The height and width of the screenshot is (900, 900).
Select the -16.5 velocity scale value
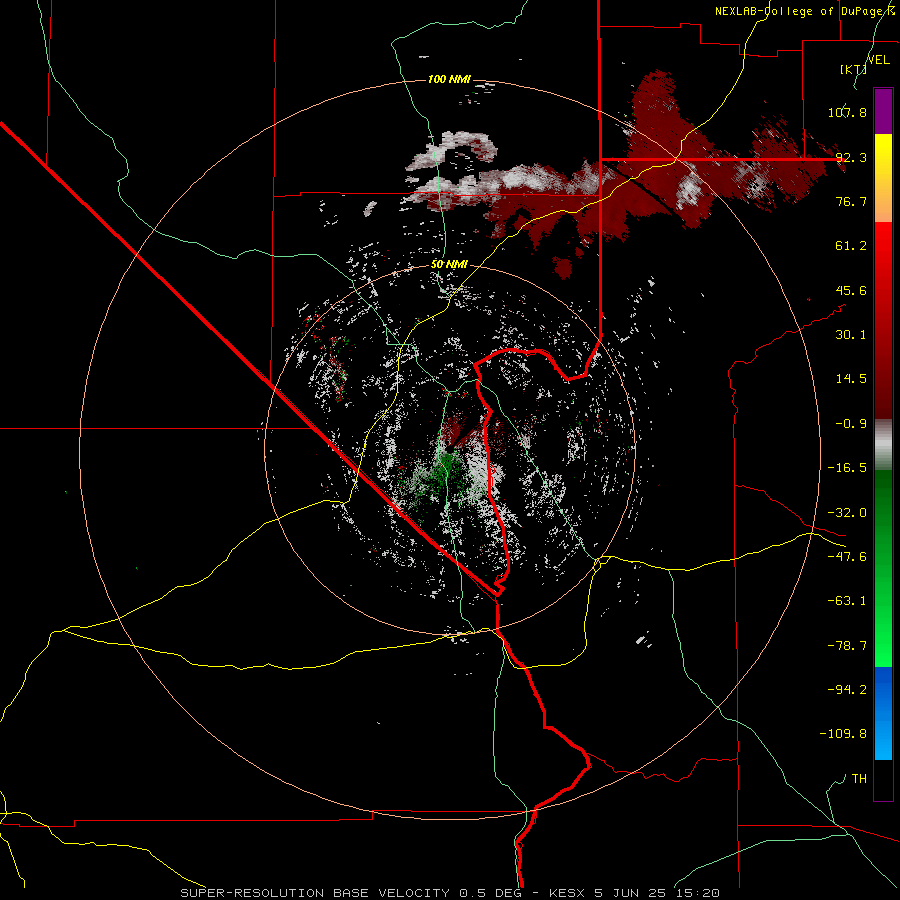click(847, 468)
